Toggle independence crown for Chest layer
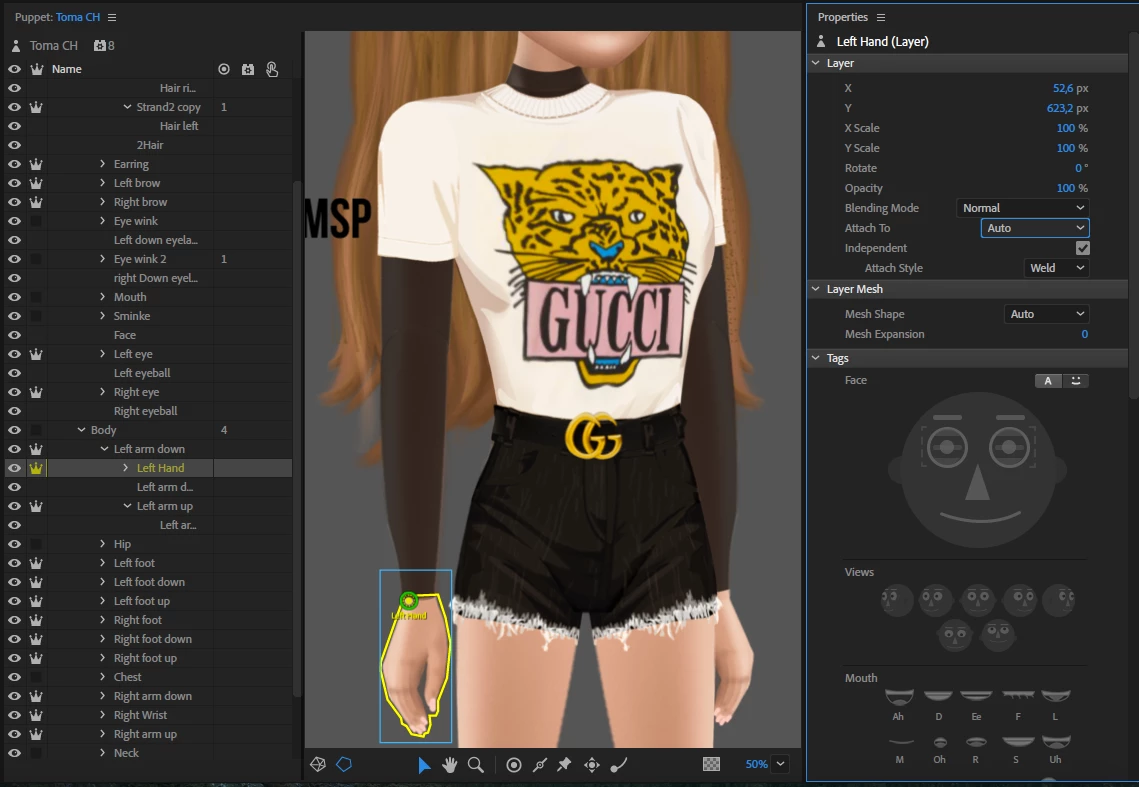1139x787 pixels. point(36,677)
